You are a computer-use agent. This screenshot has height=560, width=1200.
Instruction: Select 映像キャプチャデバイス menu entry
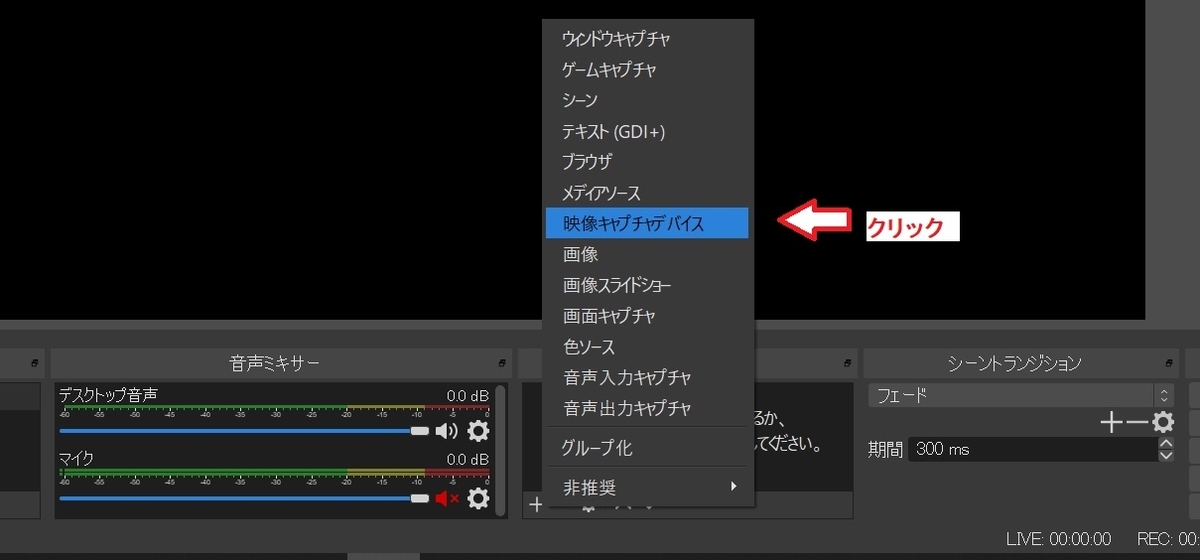tap(648, 223)
